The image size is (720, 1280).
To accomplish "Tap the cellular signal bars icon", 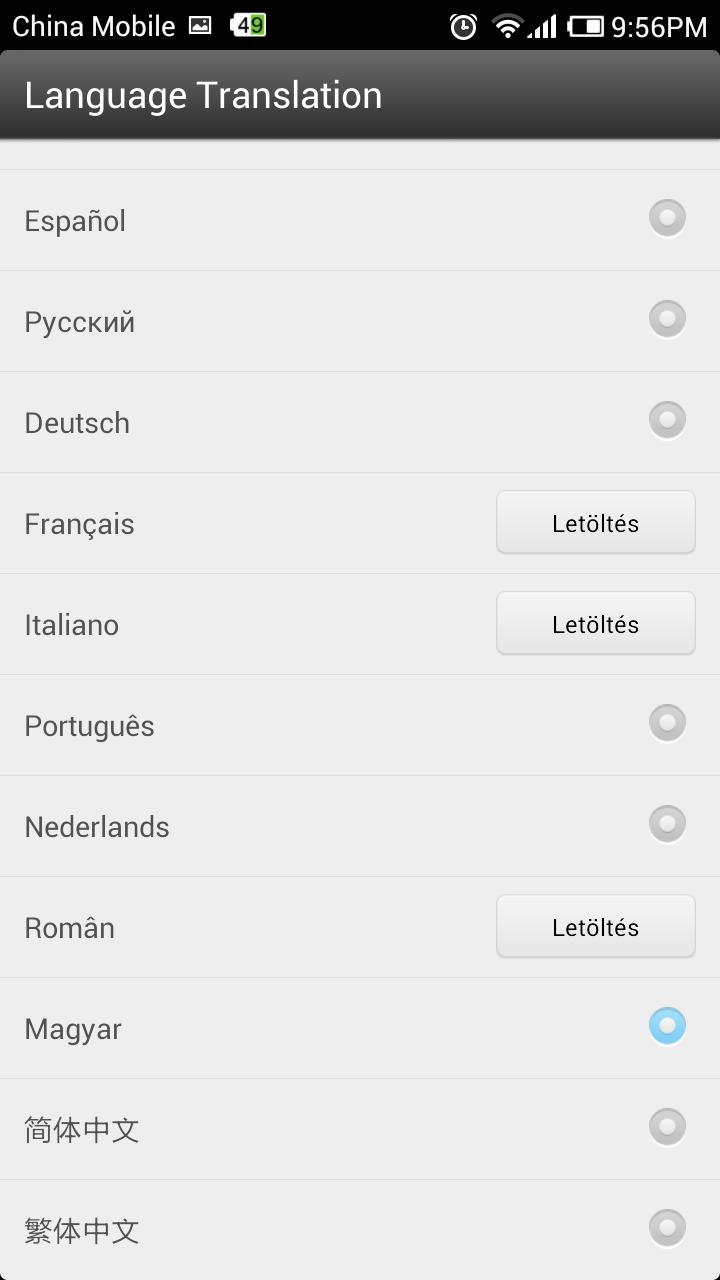I will tap(542, 27).
